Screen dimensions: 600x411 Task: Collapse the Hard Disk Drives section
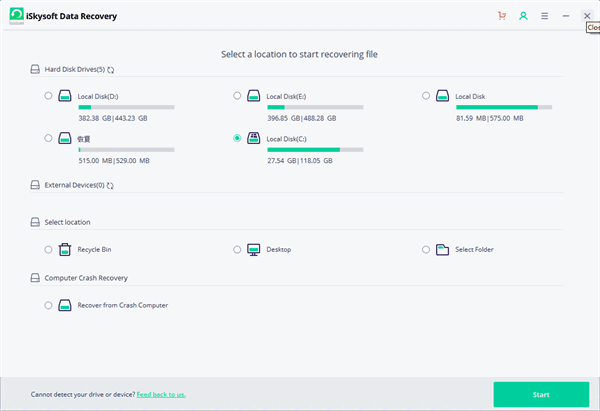pyautogui.click(x=36, y=70)
